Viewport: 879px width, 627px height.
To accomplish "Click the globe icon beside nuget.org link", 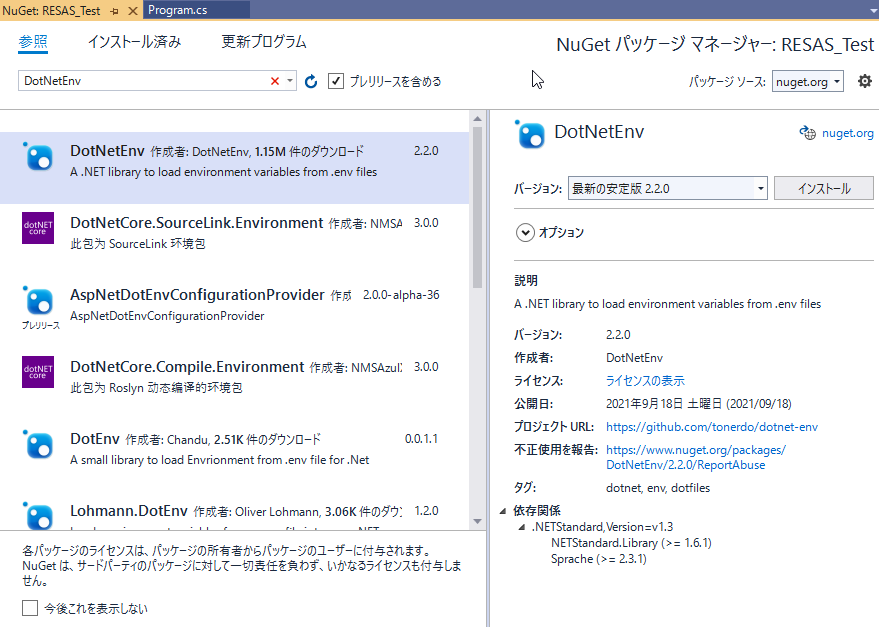I will [807, 133].
